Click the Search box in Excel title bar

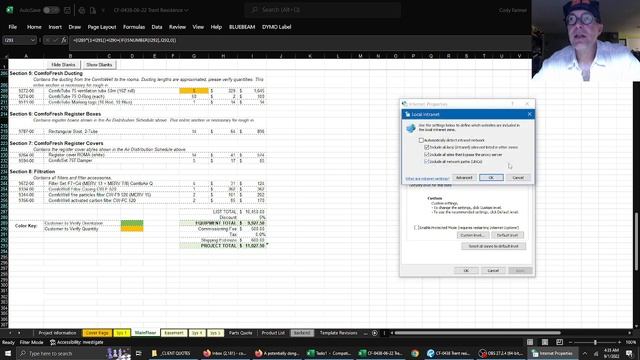[322, 10]
